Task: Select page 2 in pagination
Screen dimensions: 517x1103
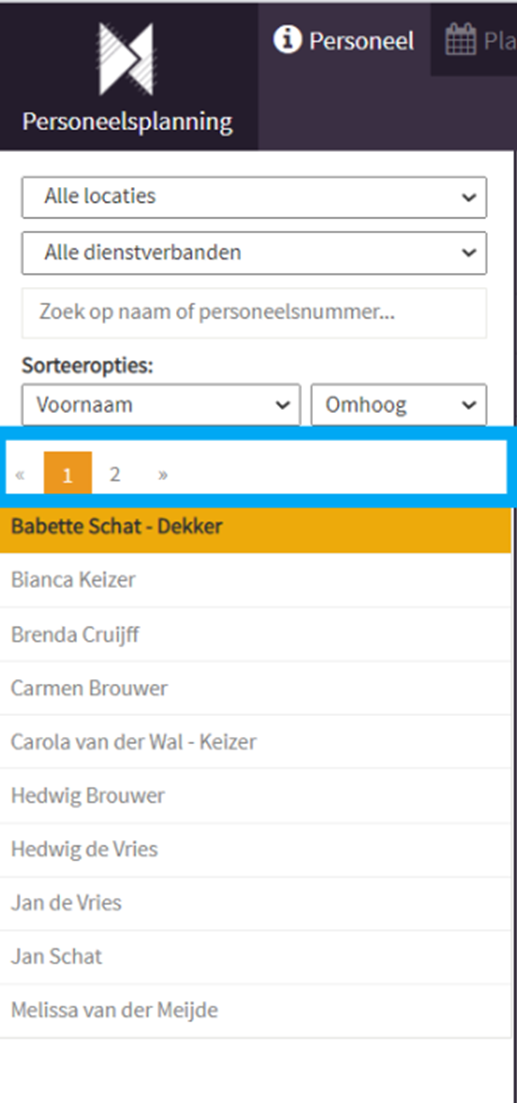Action: (x=115, y=475)
